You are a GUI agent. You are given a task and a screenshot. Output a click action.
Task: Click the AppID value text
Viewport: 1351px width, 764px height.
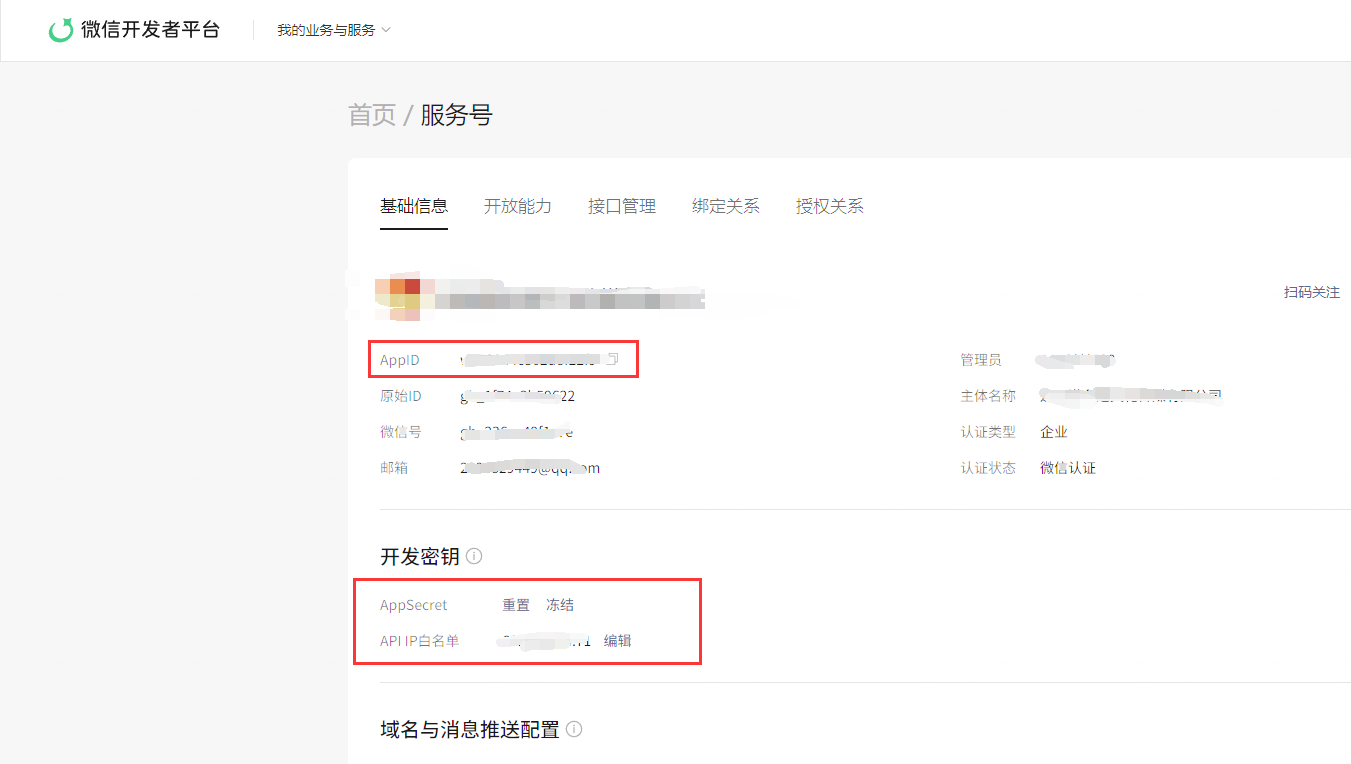pyautogui.click(x=528, y=359)
